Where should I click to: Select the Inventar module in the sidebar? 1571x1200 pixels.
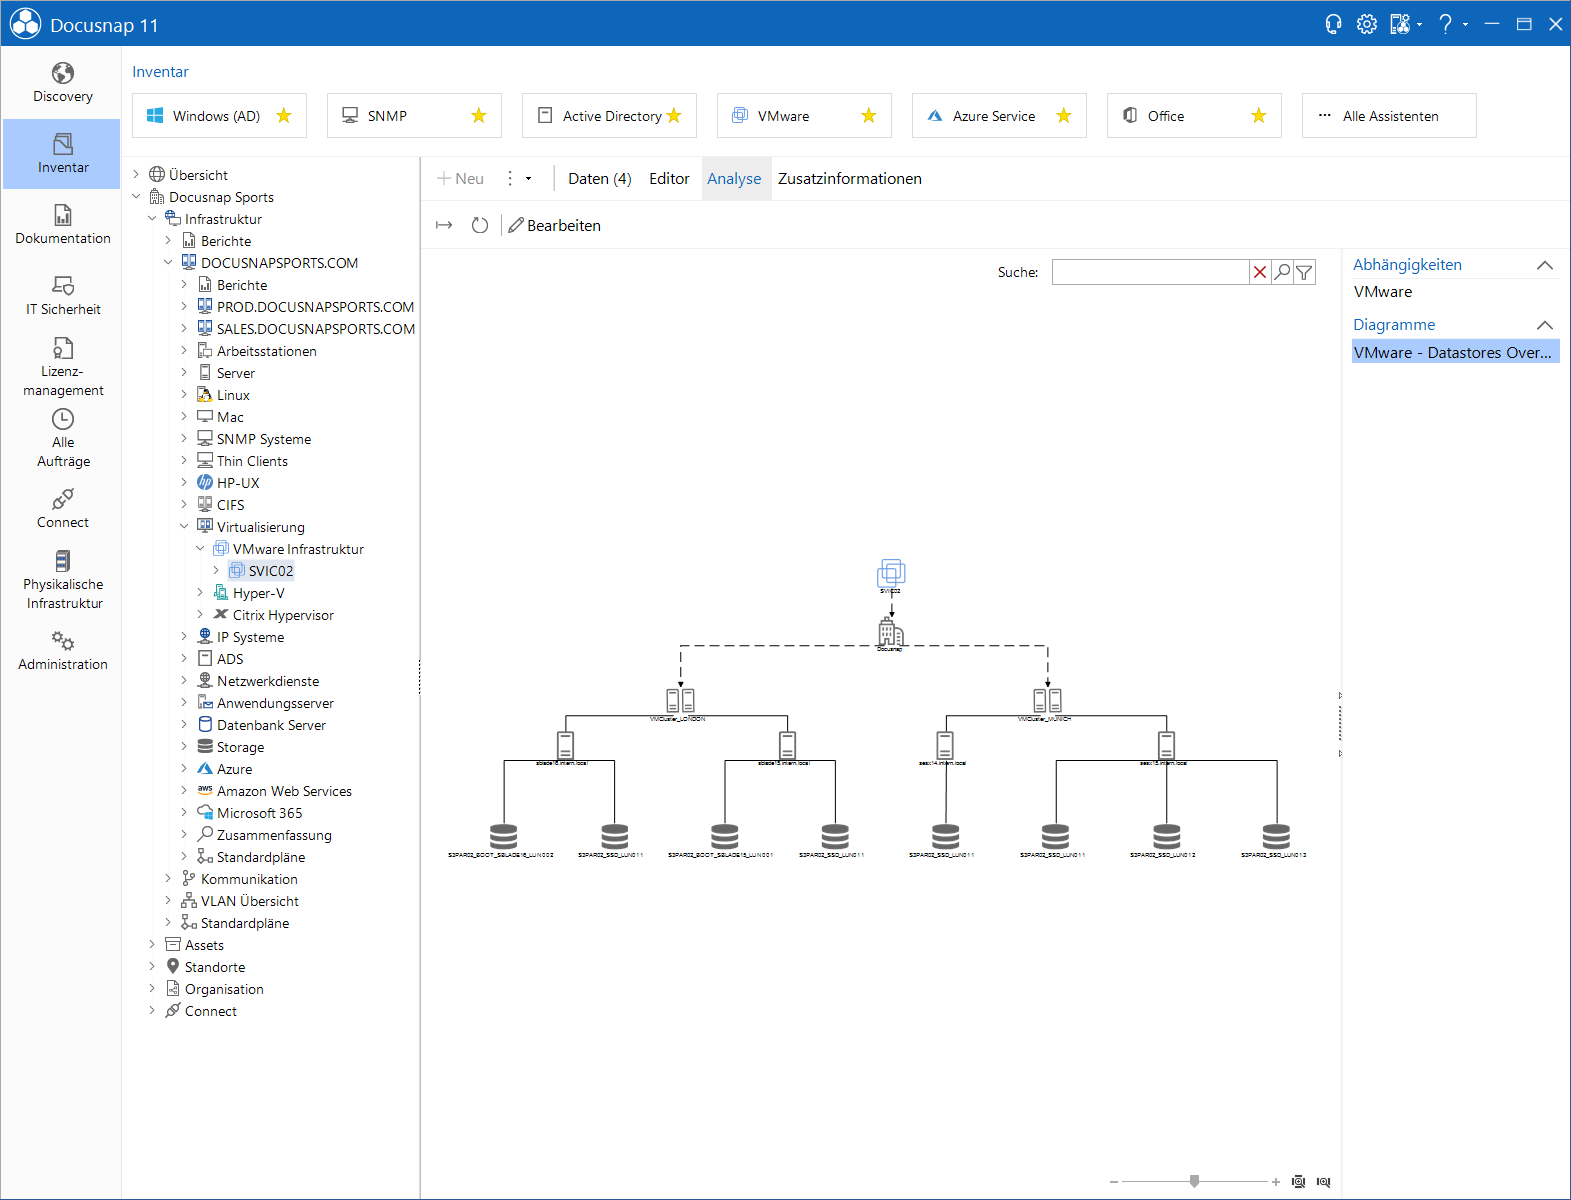click(62, 154)
